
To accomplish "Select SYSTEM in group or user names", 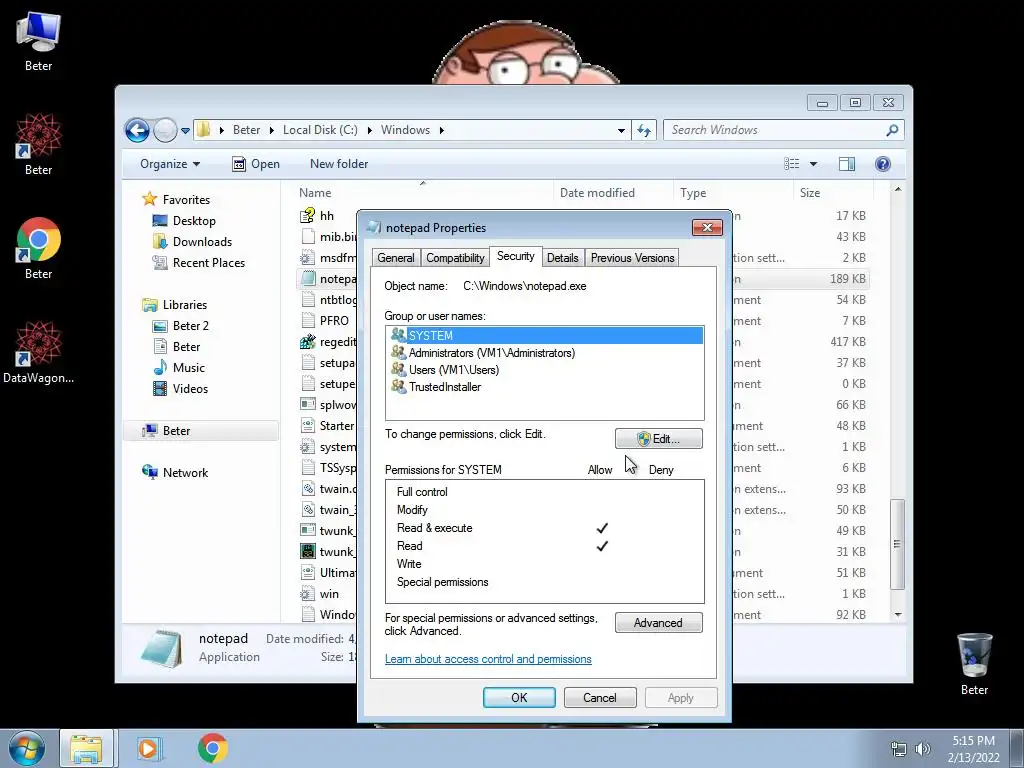I will click(545, 335).
